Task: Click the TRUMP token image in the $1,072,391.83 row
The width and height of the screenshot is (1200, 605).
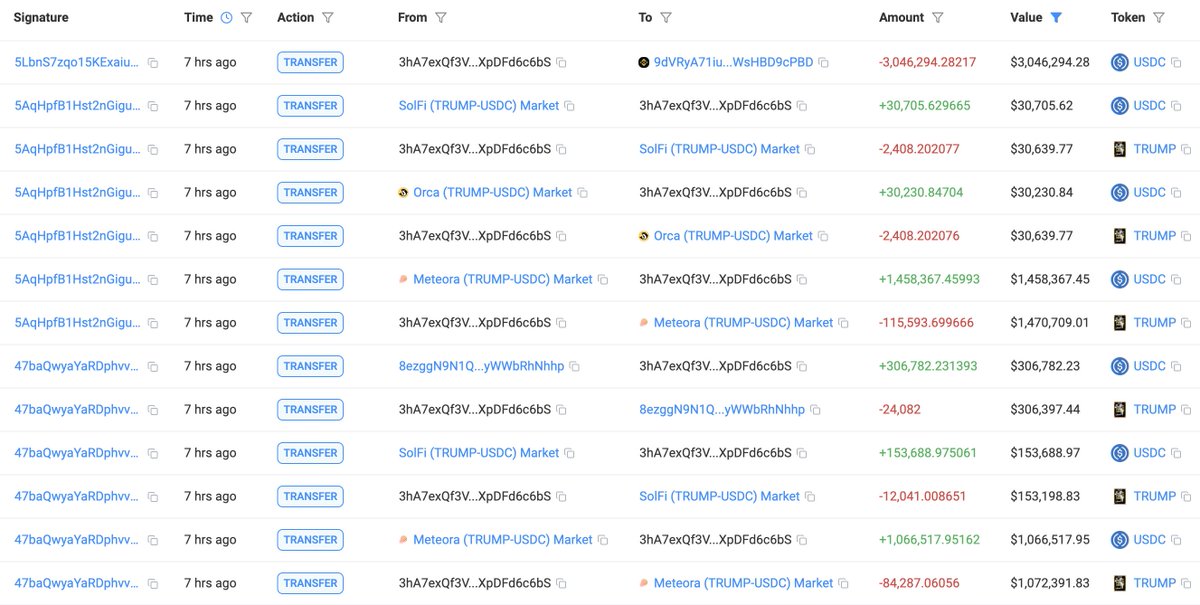Action: [x=1120, y=583]
